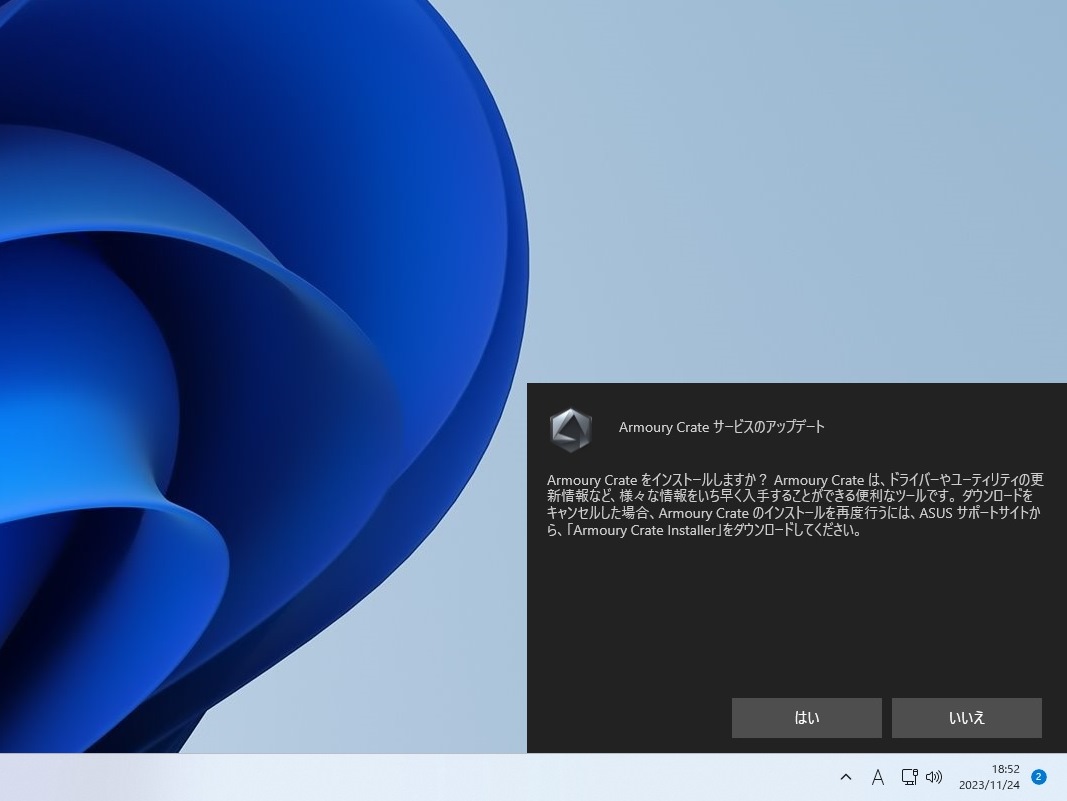Toggle the IME input mode A indicator
Image resolution: width=1067 pixels, height=801 pixels.
click(x=878, y=777)
